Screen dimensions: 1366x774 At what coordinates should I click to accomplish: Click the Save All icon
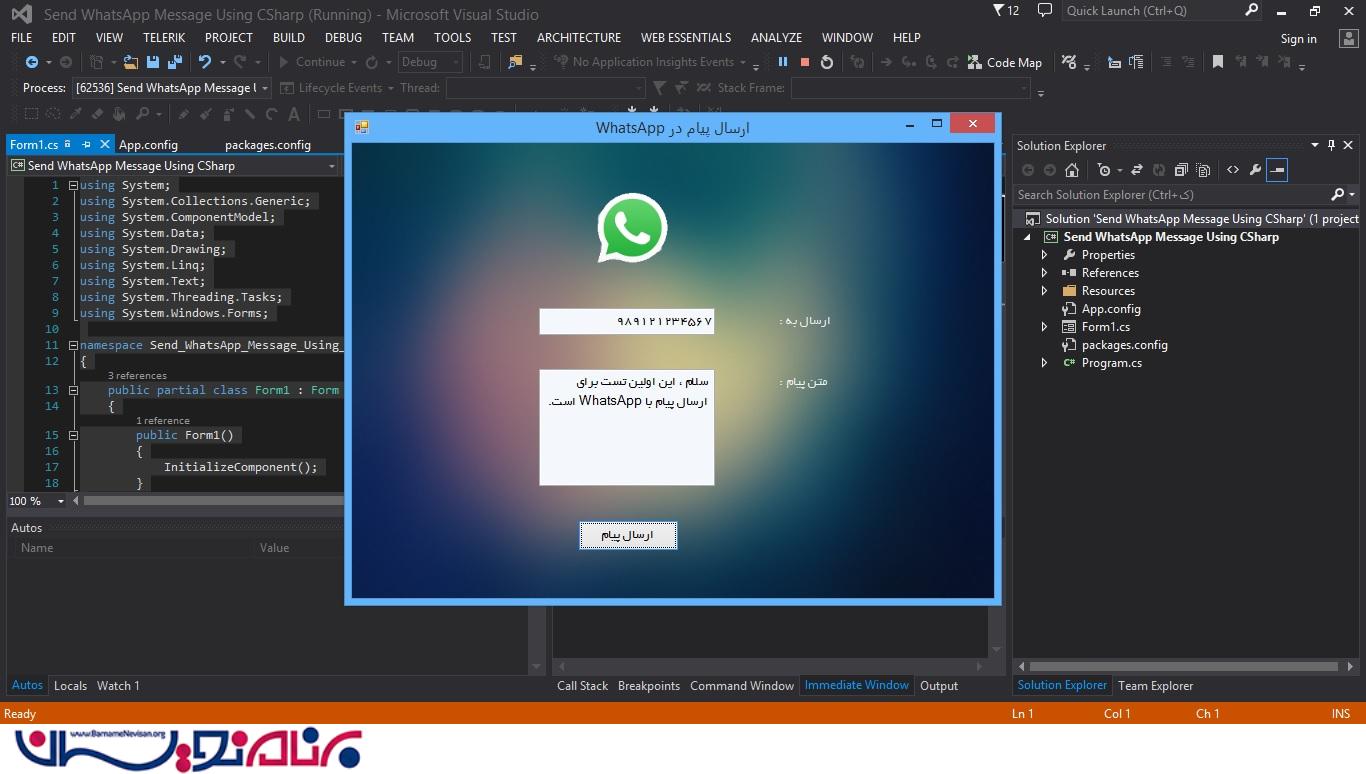175,62
